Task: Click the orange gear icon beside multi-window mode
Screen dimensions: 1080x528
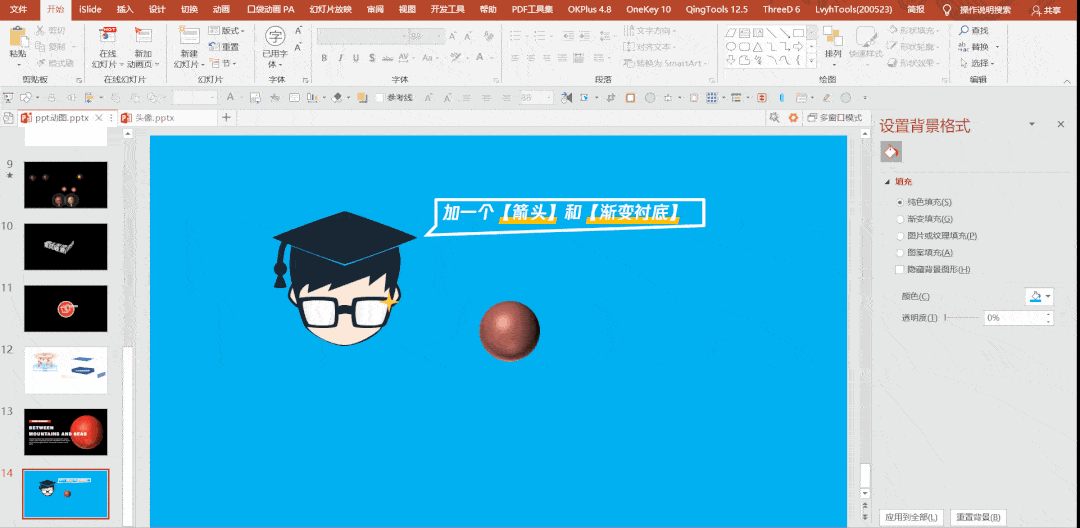Action: (x=793, y=118)
